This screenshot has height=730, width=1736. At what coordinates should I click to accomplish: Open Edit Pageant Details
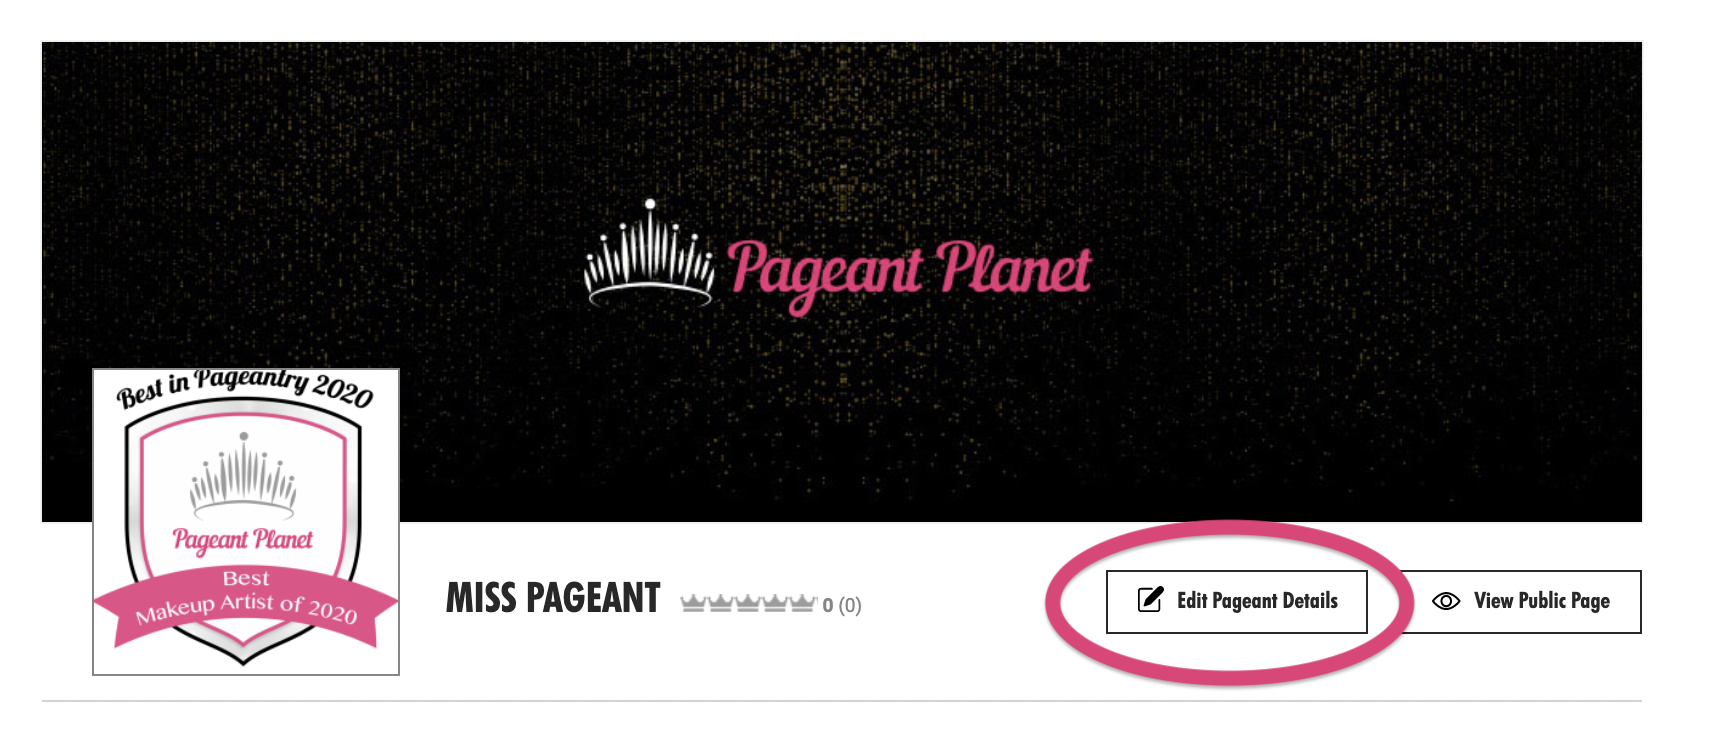pyautogui.click(x=1236, y=601)
